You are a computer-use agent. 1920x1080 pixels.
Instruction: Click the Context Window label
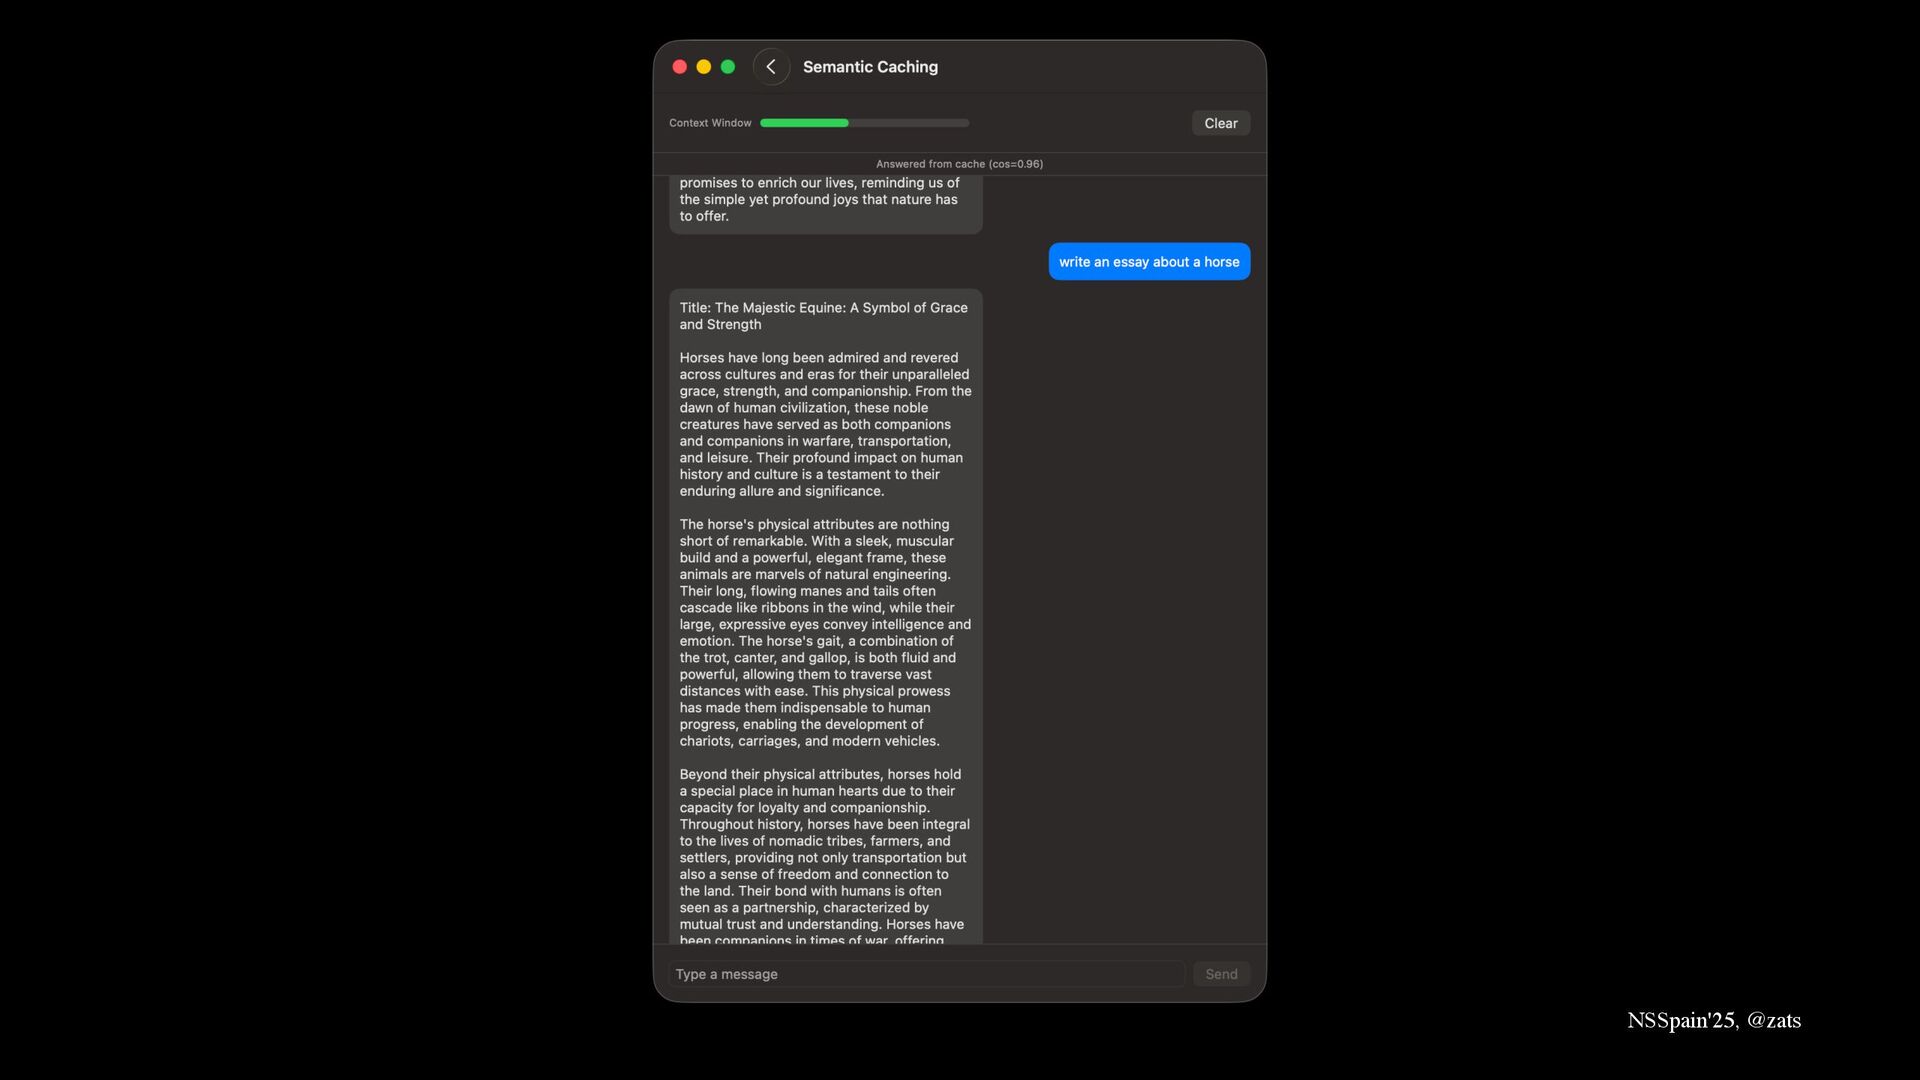pos(710,123)
